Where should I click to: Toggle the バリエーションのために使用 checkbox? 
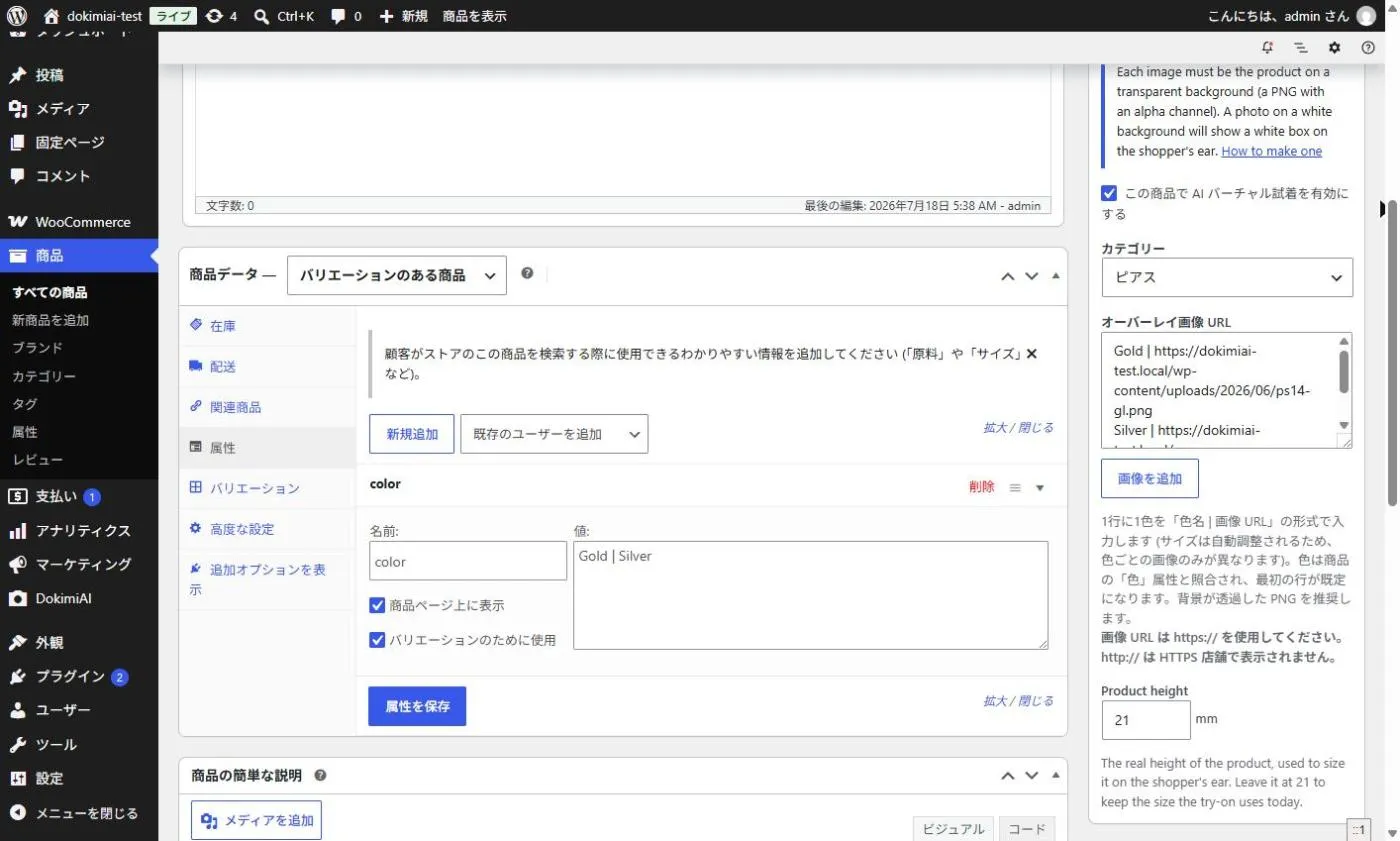(377, 640)
